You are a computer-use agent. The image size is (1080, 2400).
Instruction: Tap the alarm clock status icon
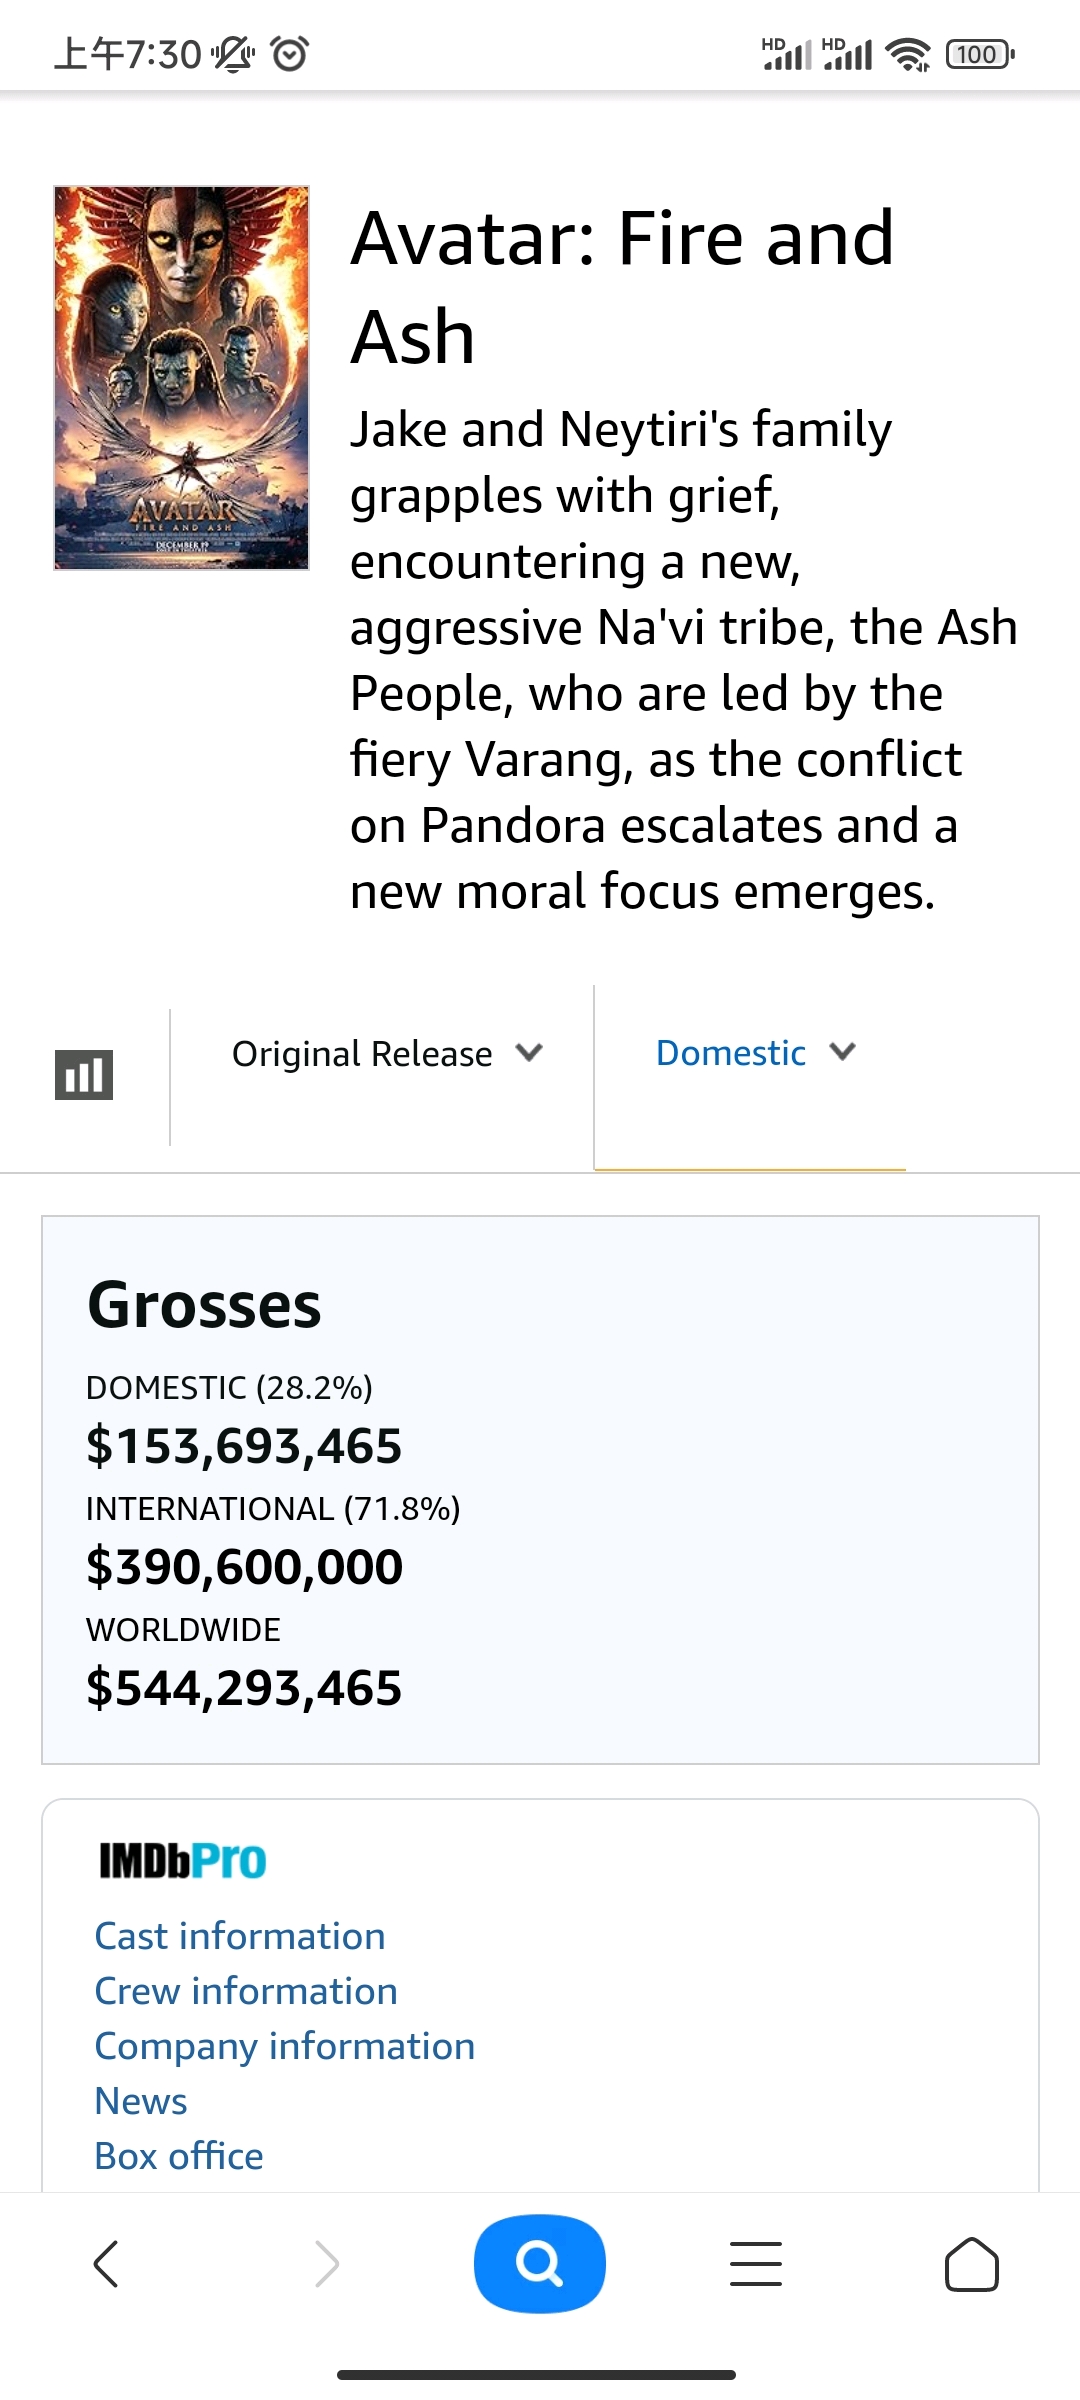tap(290, 54)
